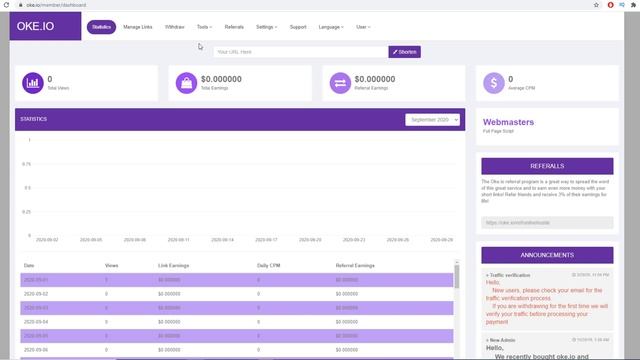Viewport: 640px width, 360px height.
Task: Click the Daily CPM column header
Action: point(269,265)
